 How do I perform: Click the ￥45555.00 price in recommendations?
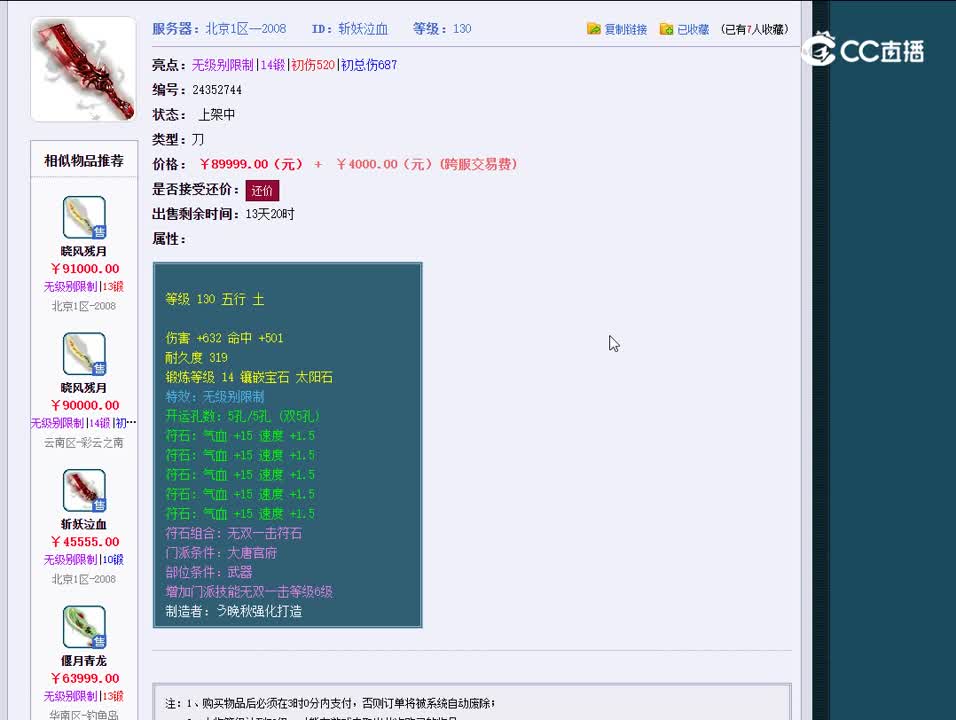coord(85,542)
